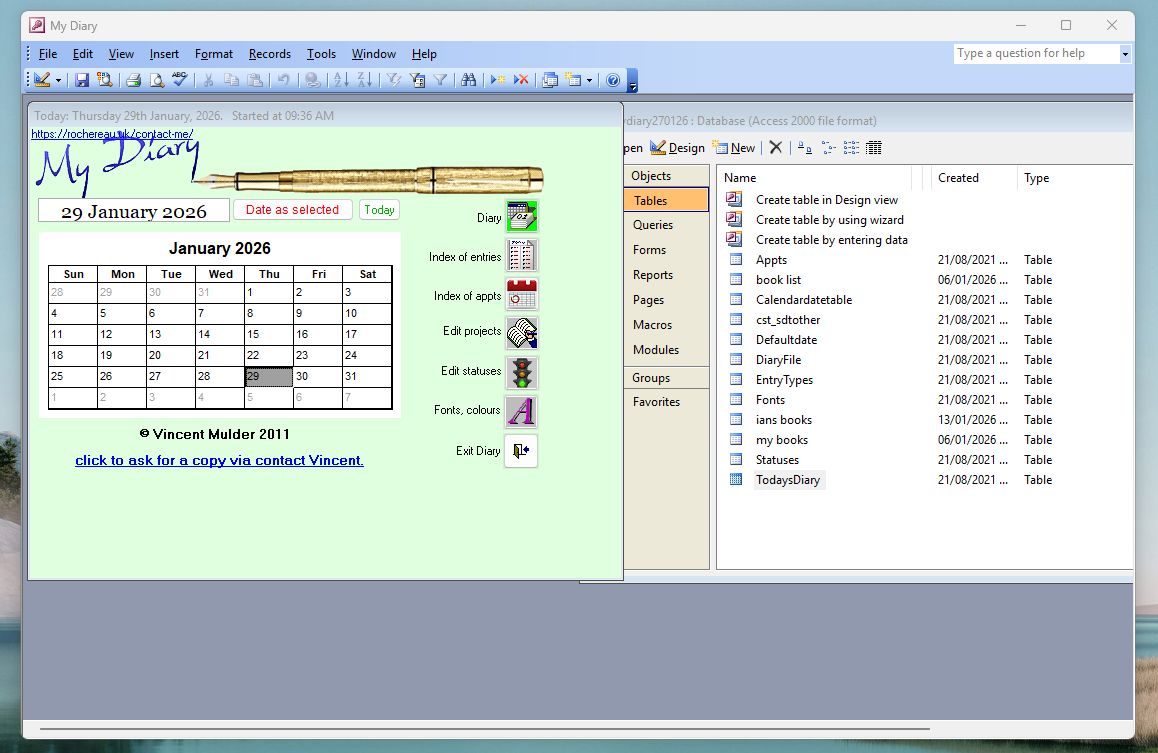
Task: Switch database window to Details view
Action: (874, 148)
